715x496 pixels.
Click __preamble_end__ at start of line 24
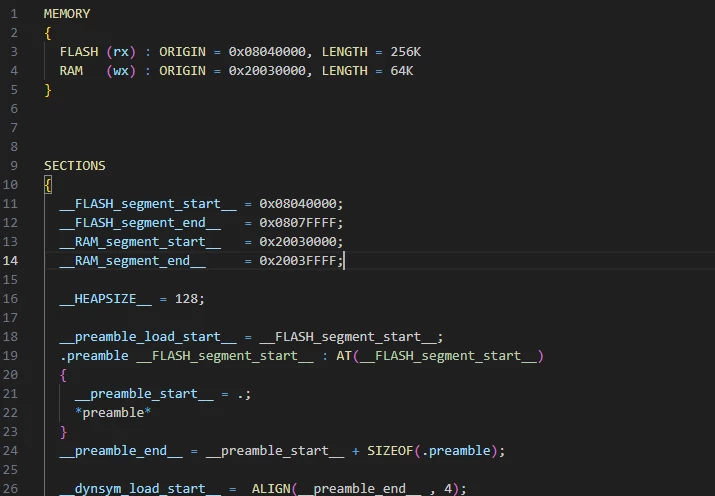pos(121,450)
